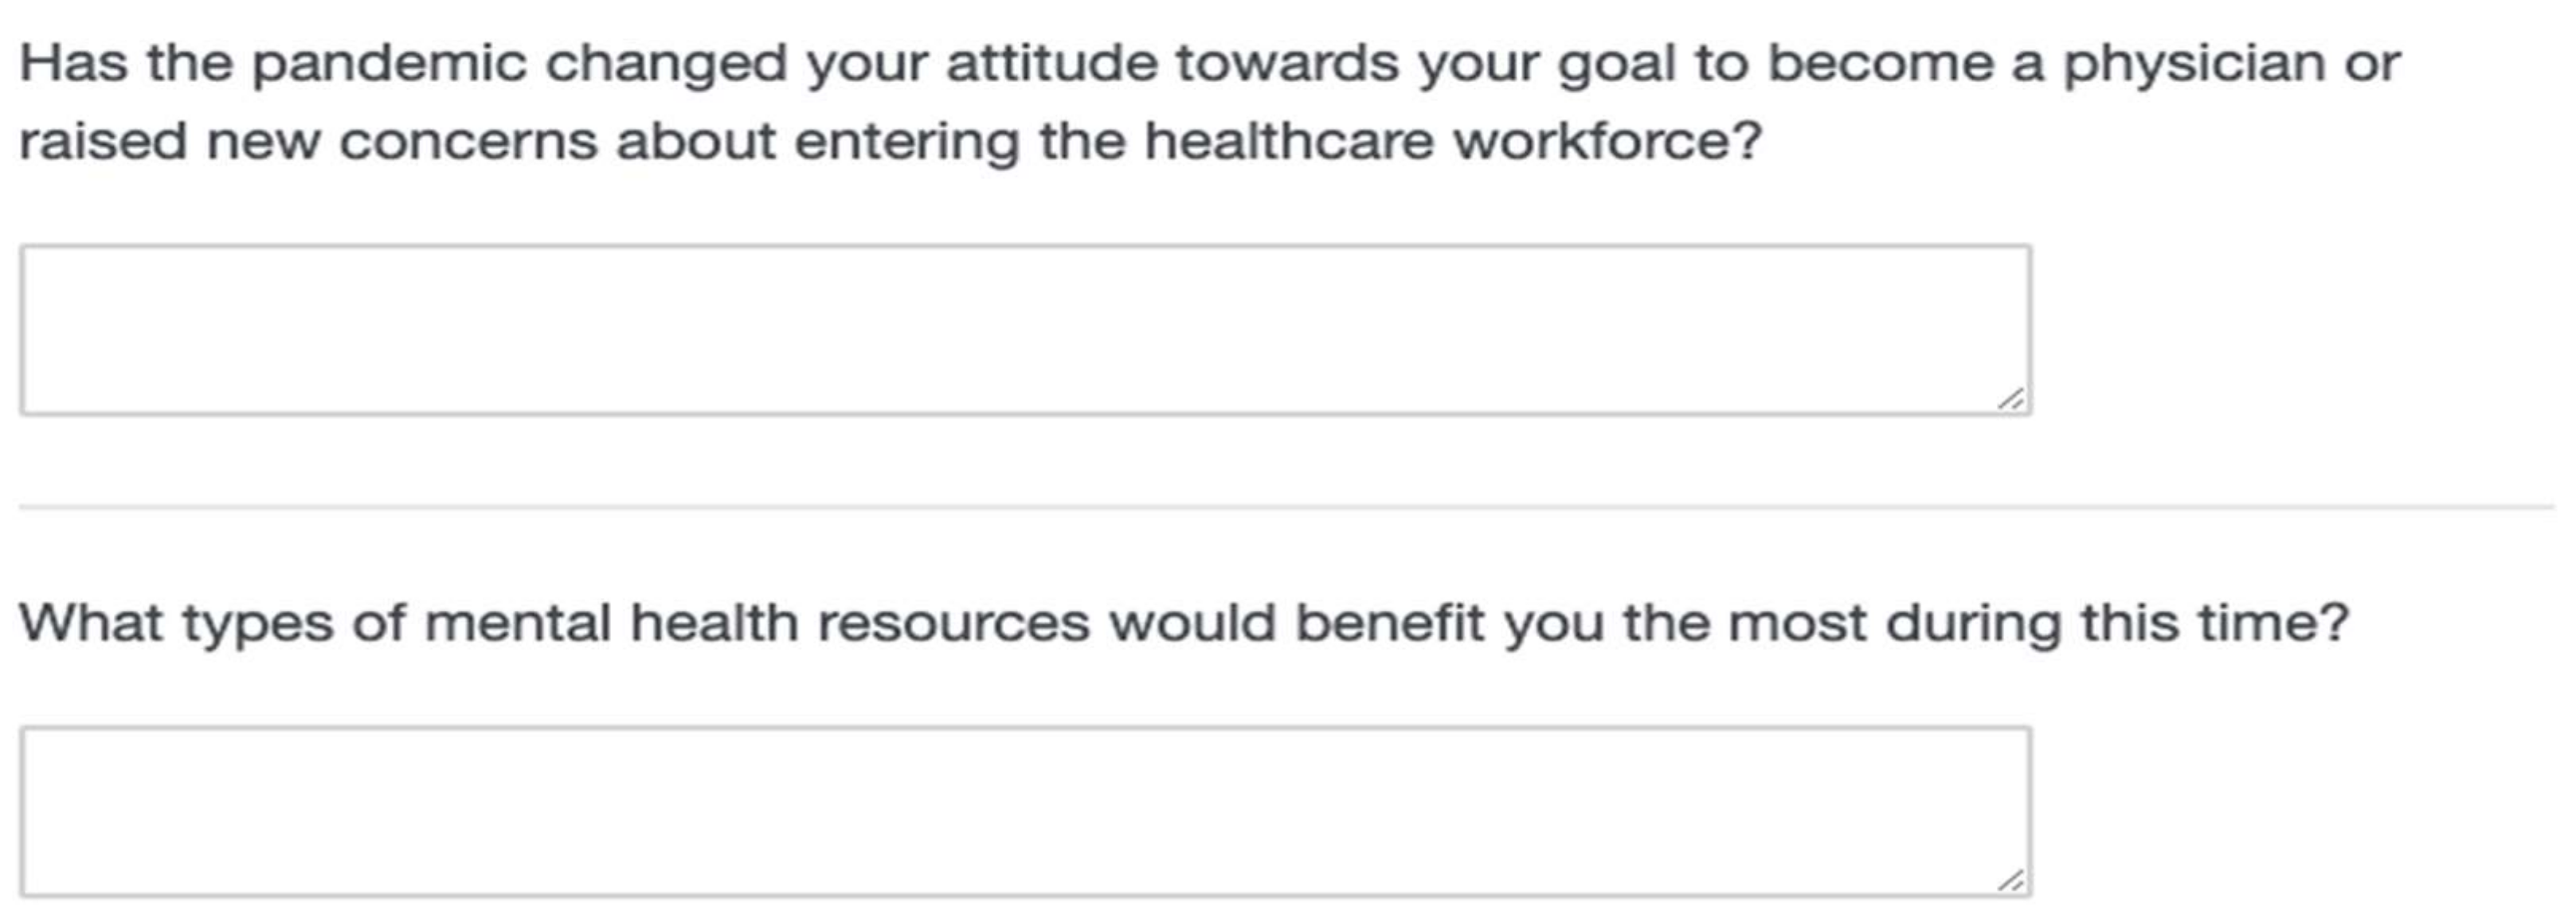Image resolution: width=2576 pixels, height=915 pixels.
Task: Click the word 'resources' in the second question
Action: pos(953,623)
